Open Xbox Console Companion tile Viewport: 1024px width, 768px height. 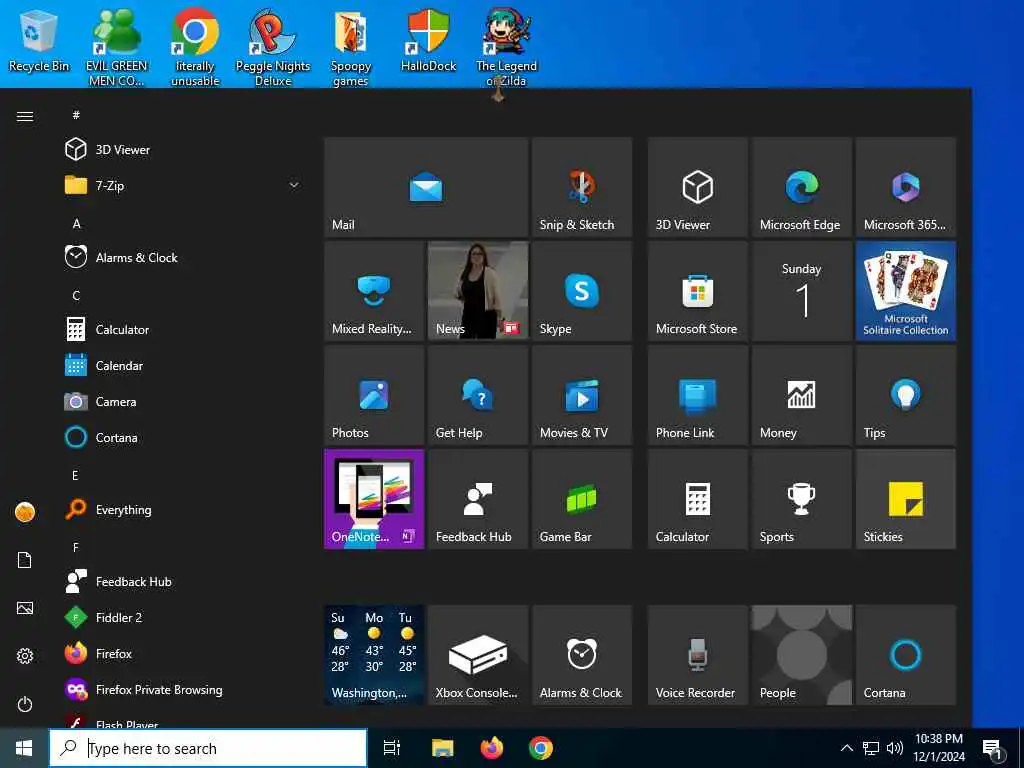click(x=478, y=655)
